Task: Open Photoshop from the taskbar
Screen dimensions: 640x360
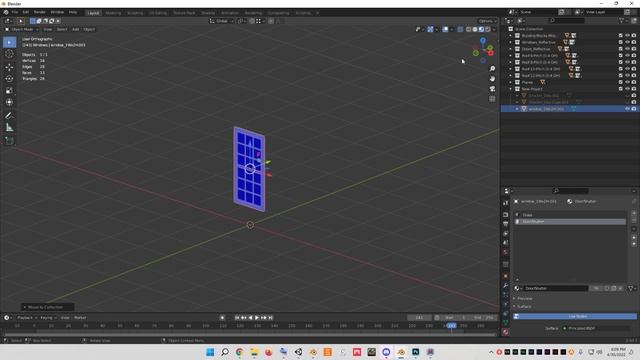Action: pos(416,352)
